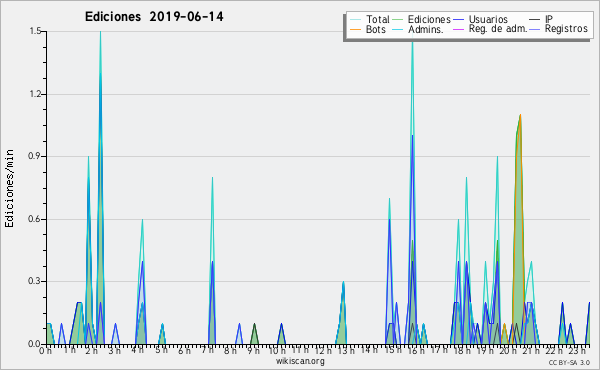Click the 2 h tick label
This screenshot has height=370, width=600.
91,350
